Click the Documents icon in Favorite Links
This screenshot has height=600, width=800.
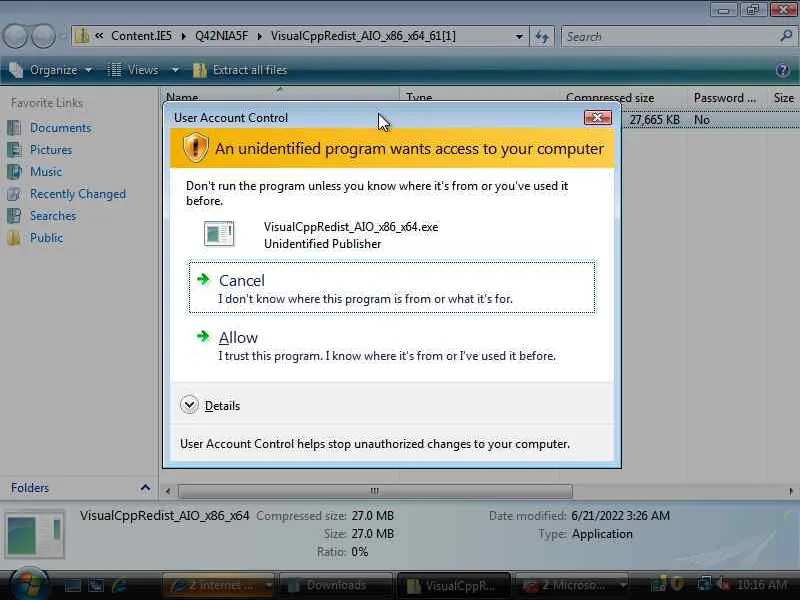14,128
